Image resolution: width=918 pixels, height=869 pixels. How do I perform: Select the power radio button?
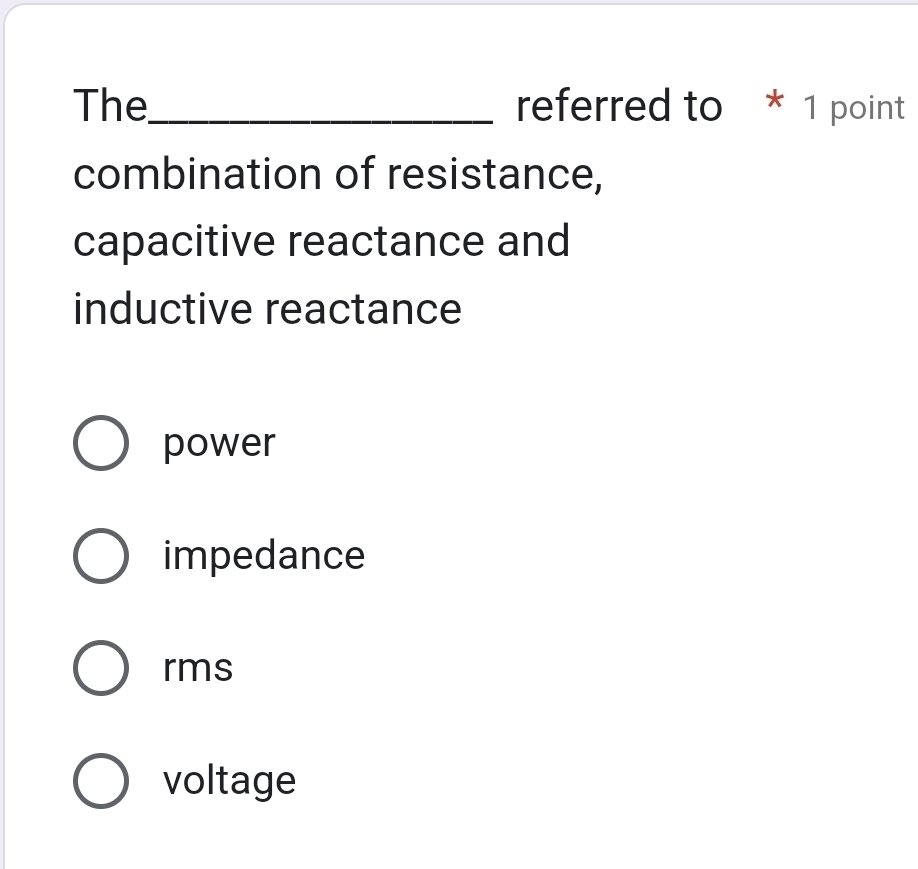click(x=100, y=444)
